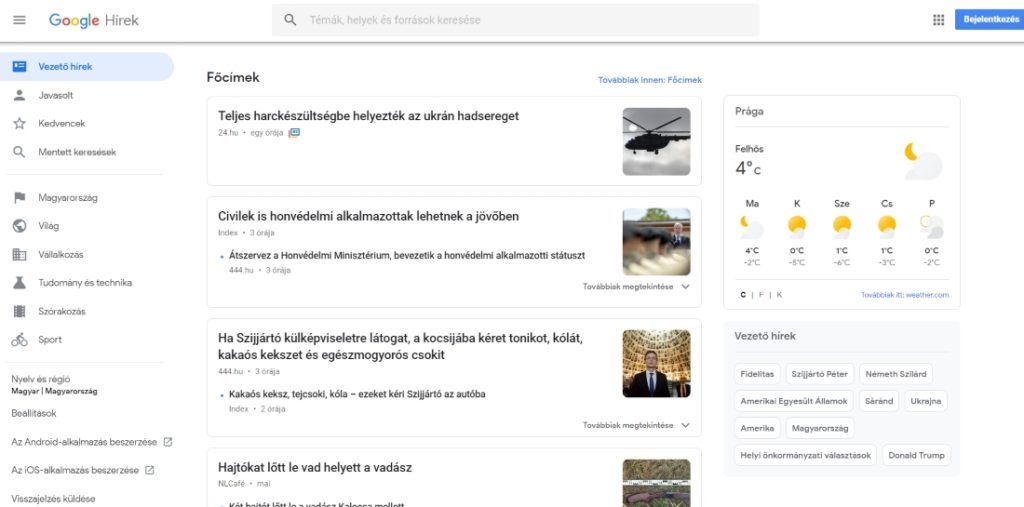The width and height of the screenshot is (1024, 507).
Task: Open weather.com more info link
Action: coord(904,295)
